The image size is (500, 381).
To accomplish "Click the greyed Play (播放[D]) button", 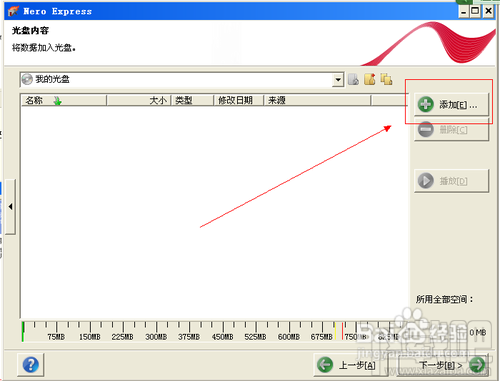I will click(x=452, y=181).
